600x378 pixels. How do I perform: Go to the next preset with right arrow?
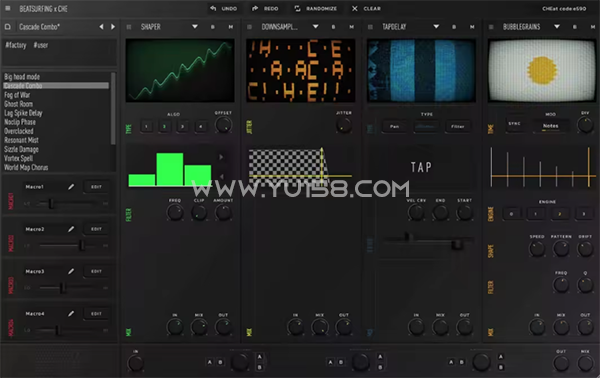pyautogui.click(x=113, y=27)
